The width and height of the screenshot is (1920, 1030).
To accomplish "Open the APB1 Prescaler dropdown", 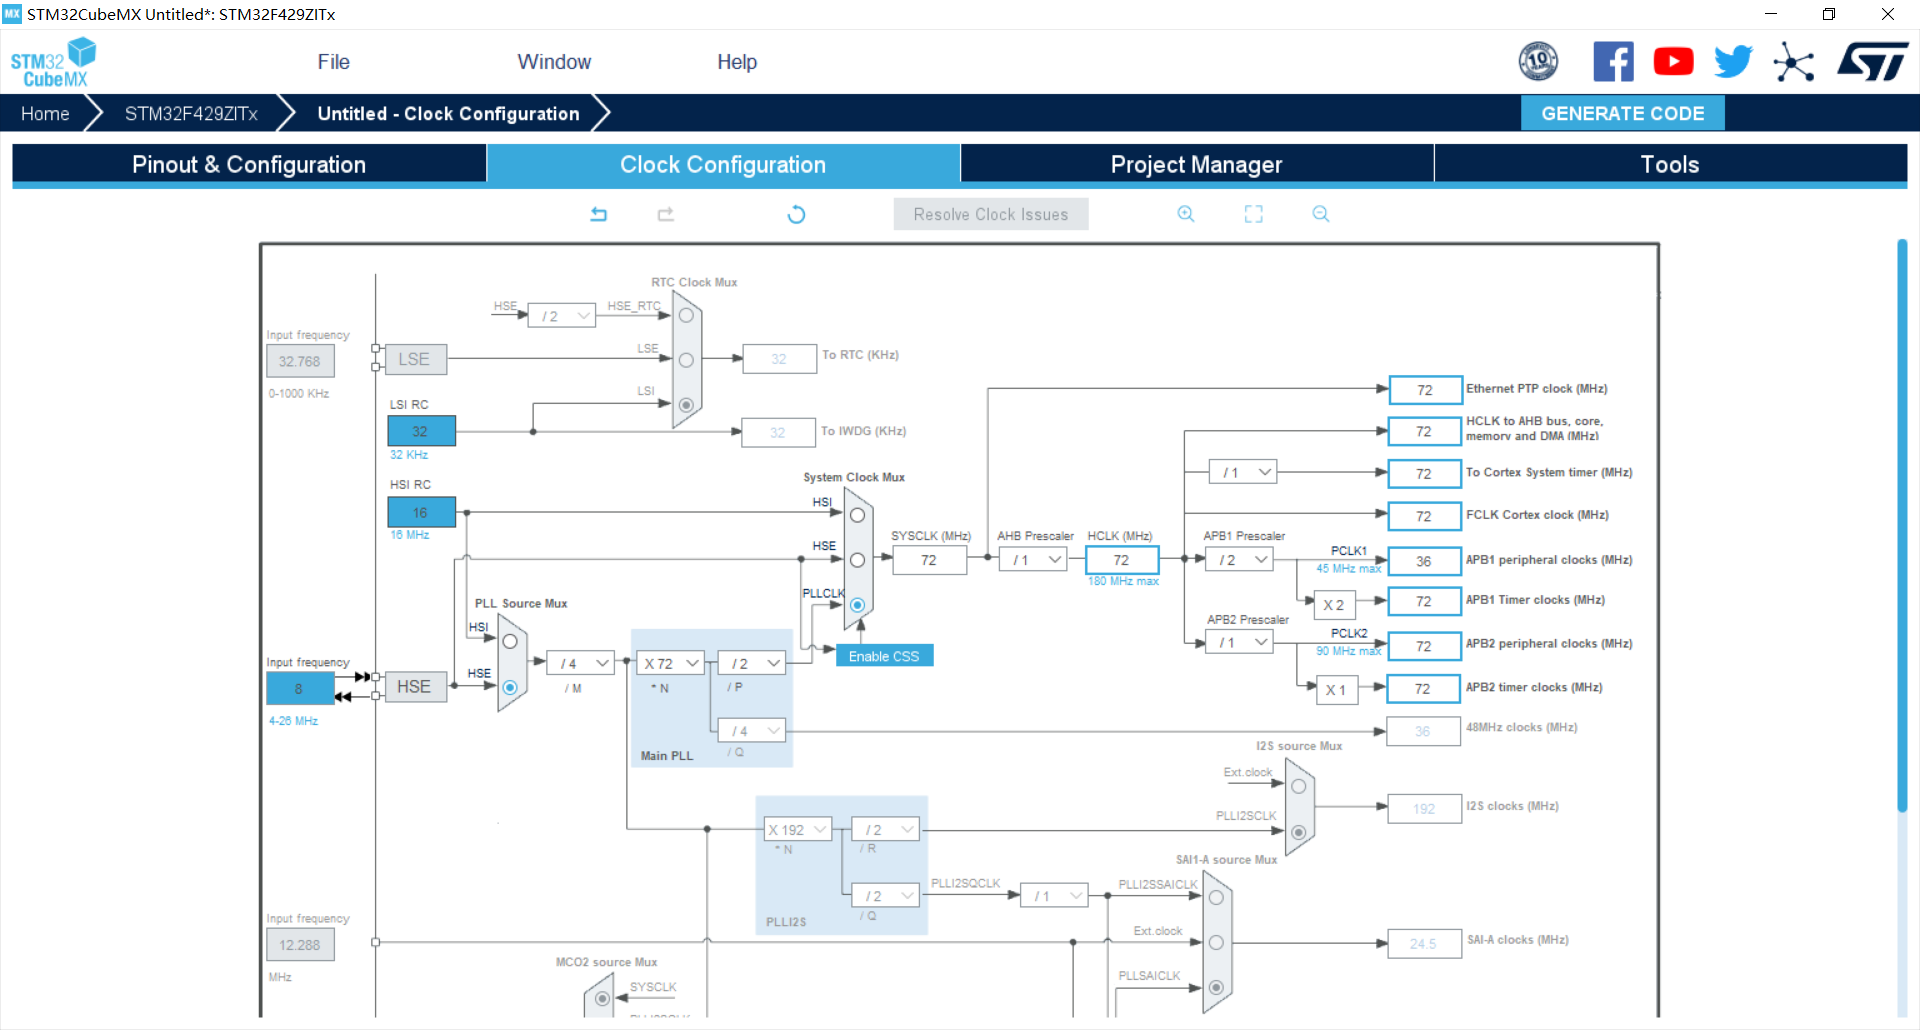I will click(1239, 560).
